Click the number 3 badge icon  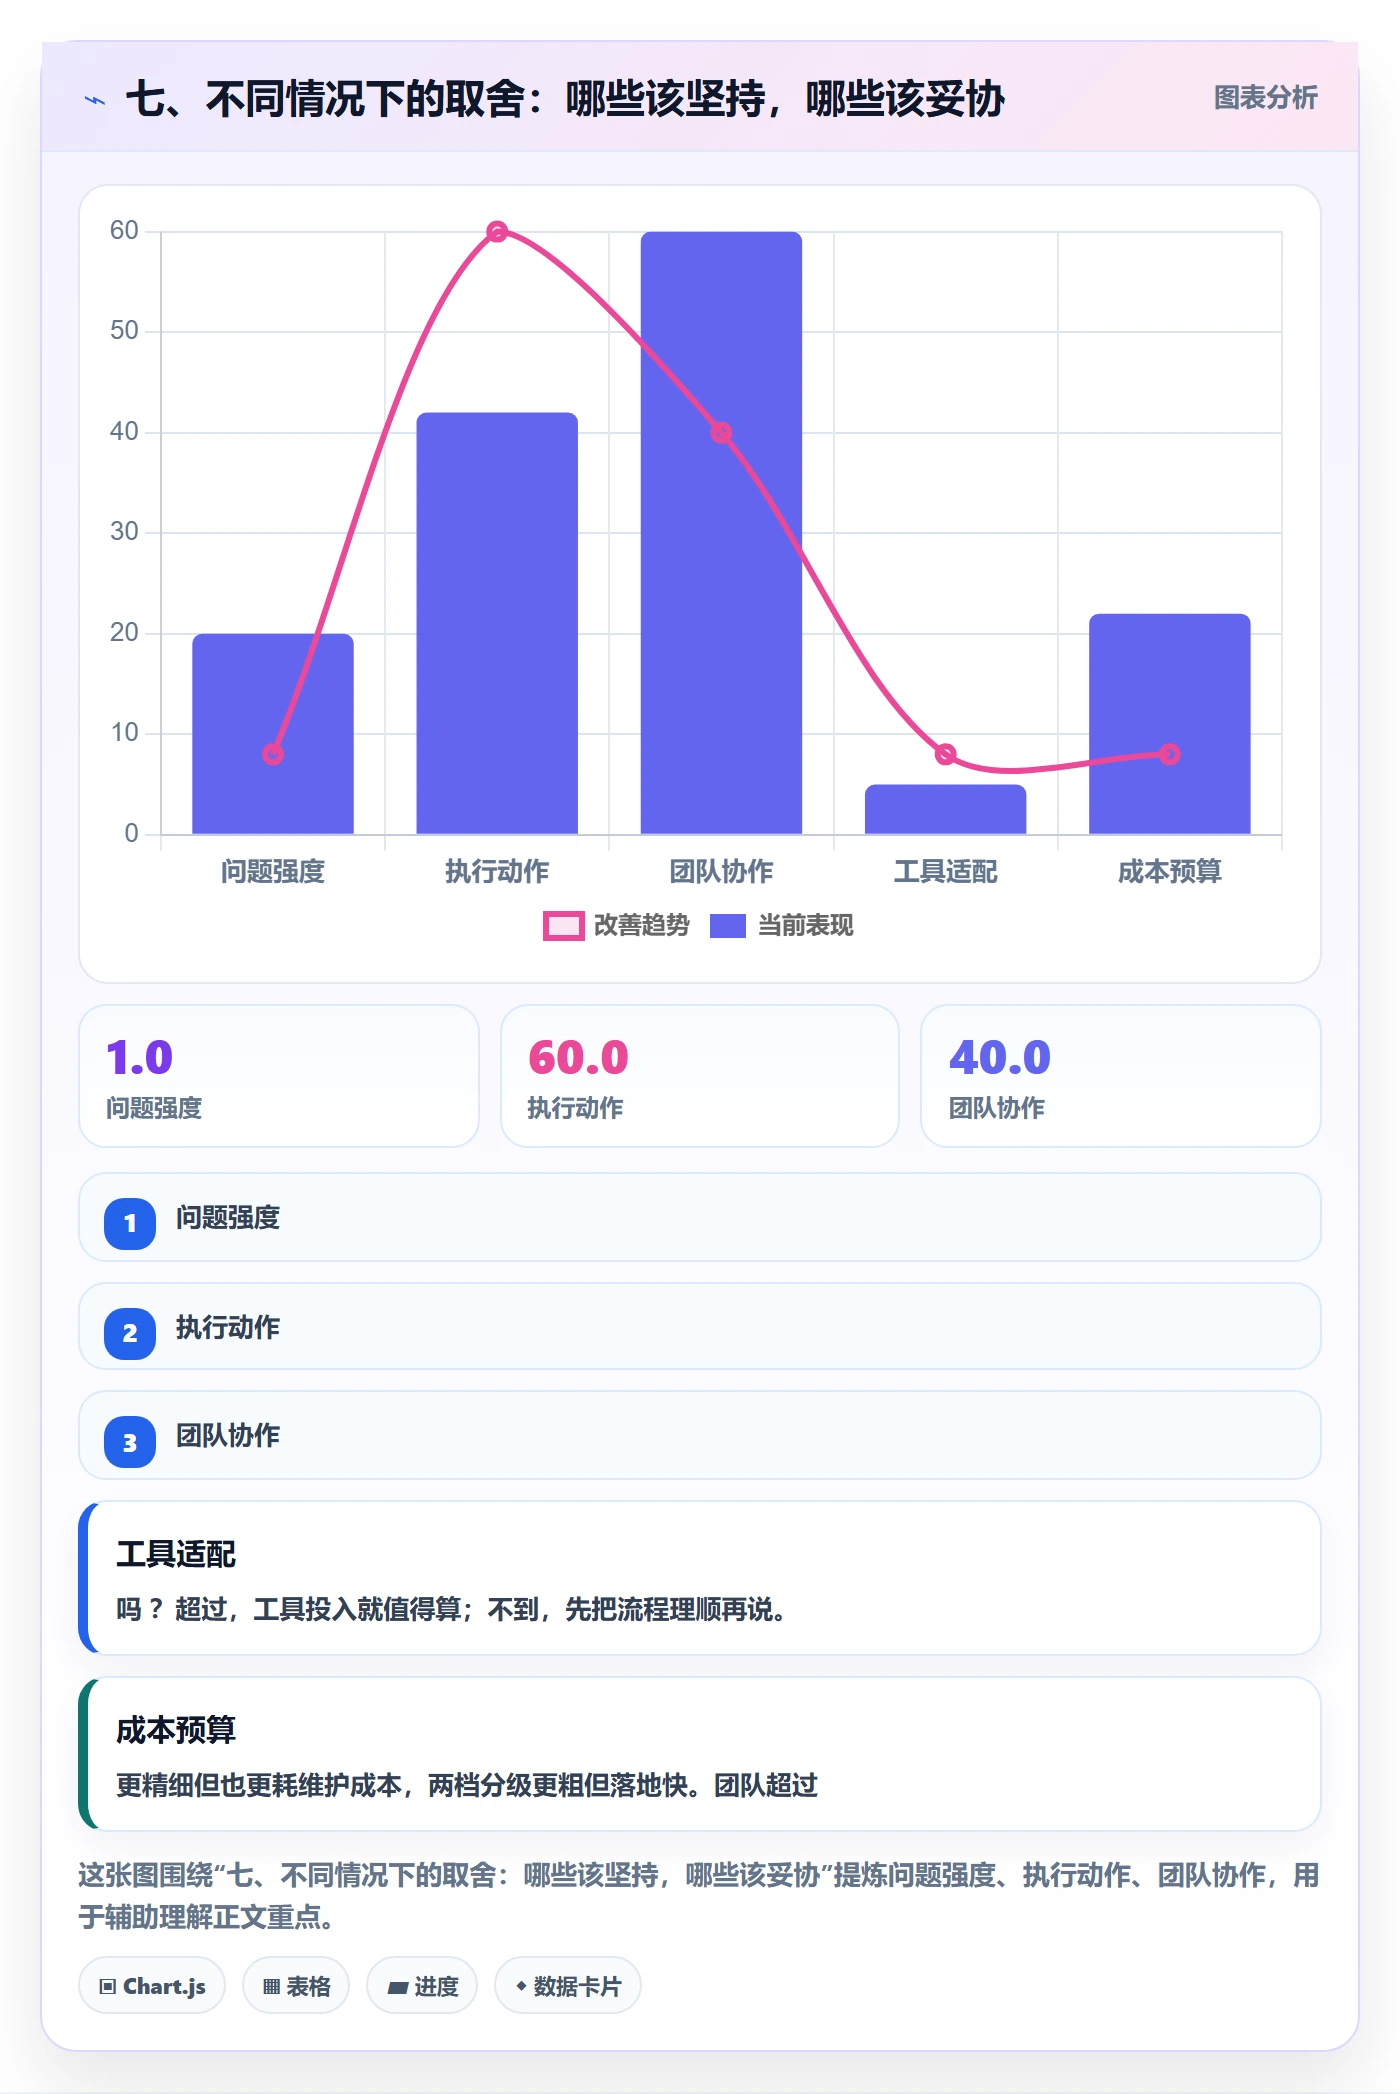[x=130, y=1442]
